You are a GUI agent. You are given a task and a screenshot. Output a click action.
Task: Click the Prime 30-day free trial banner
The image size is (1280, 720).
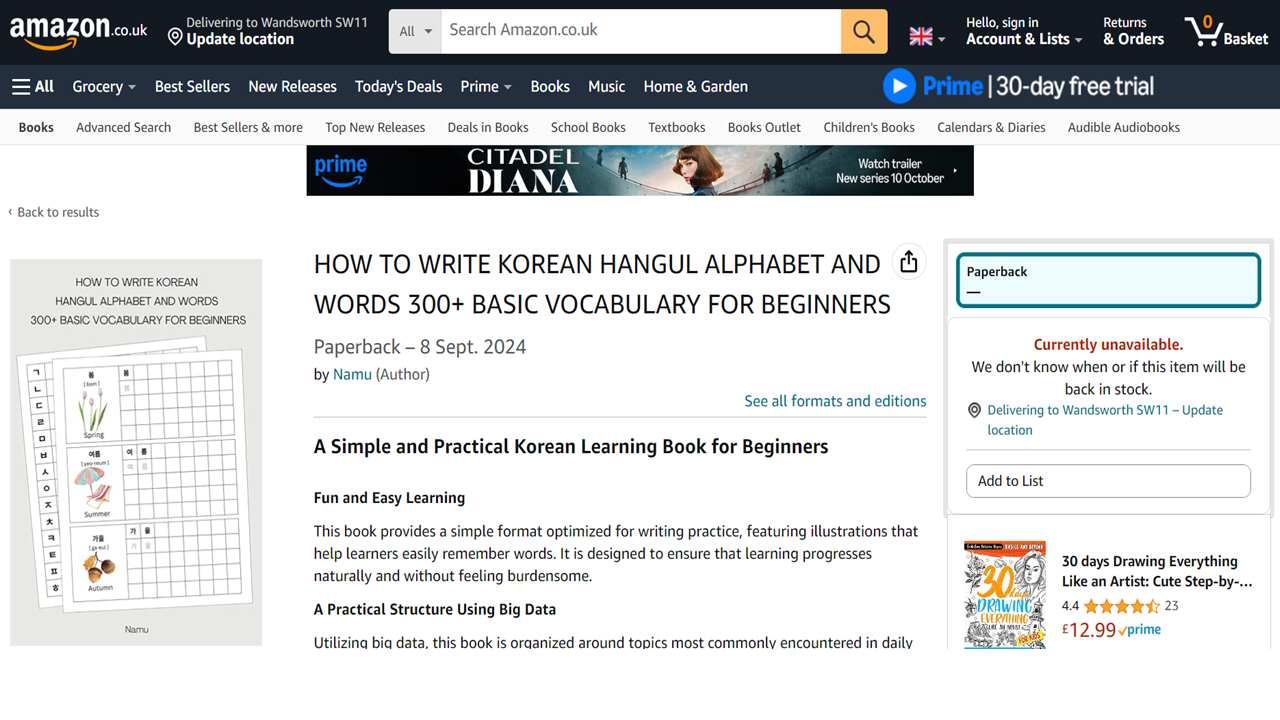click(1018, 86)
